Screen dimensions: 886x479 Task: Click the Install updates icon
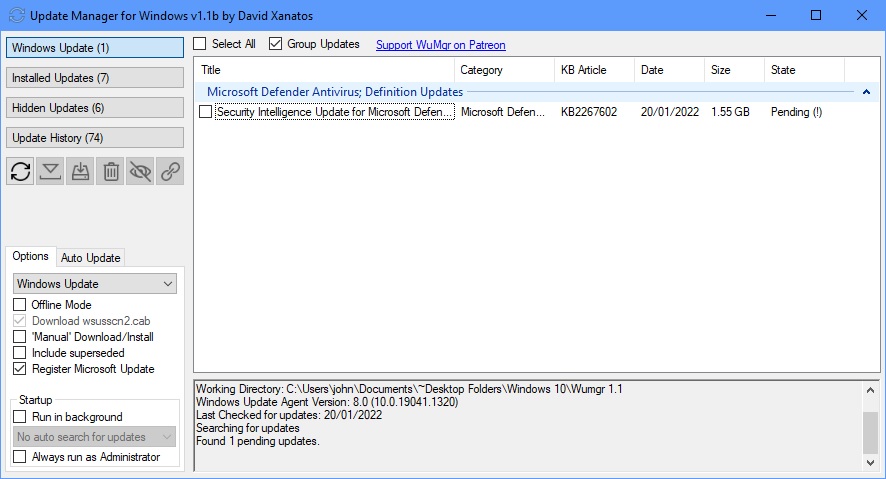80,171
